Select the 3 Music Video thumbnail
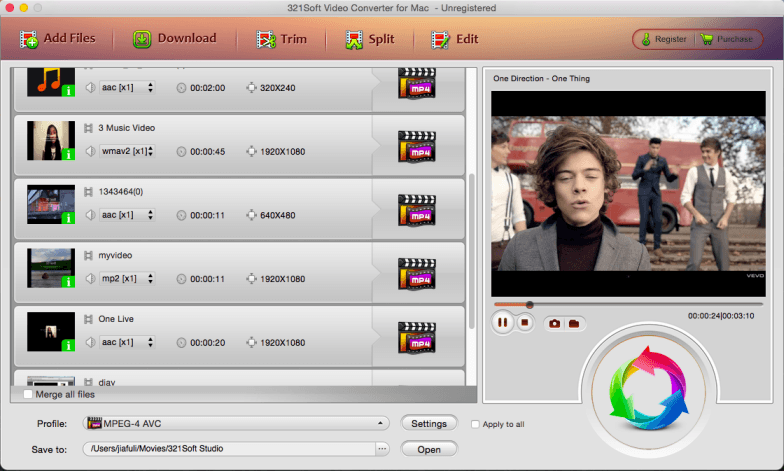784x471 pixels. click(51, 140)
